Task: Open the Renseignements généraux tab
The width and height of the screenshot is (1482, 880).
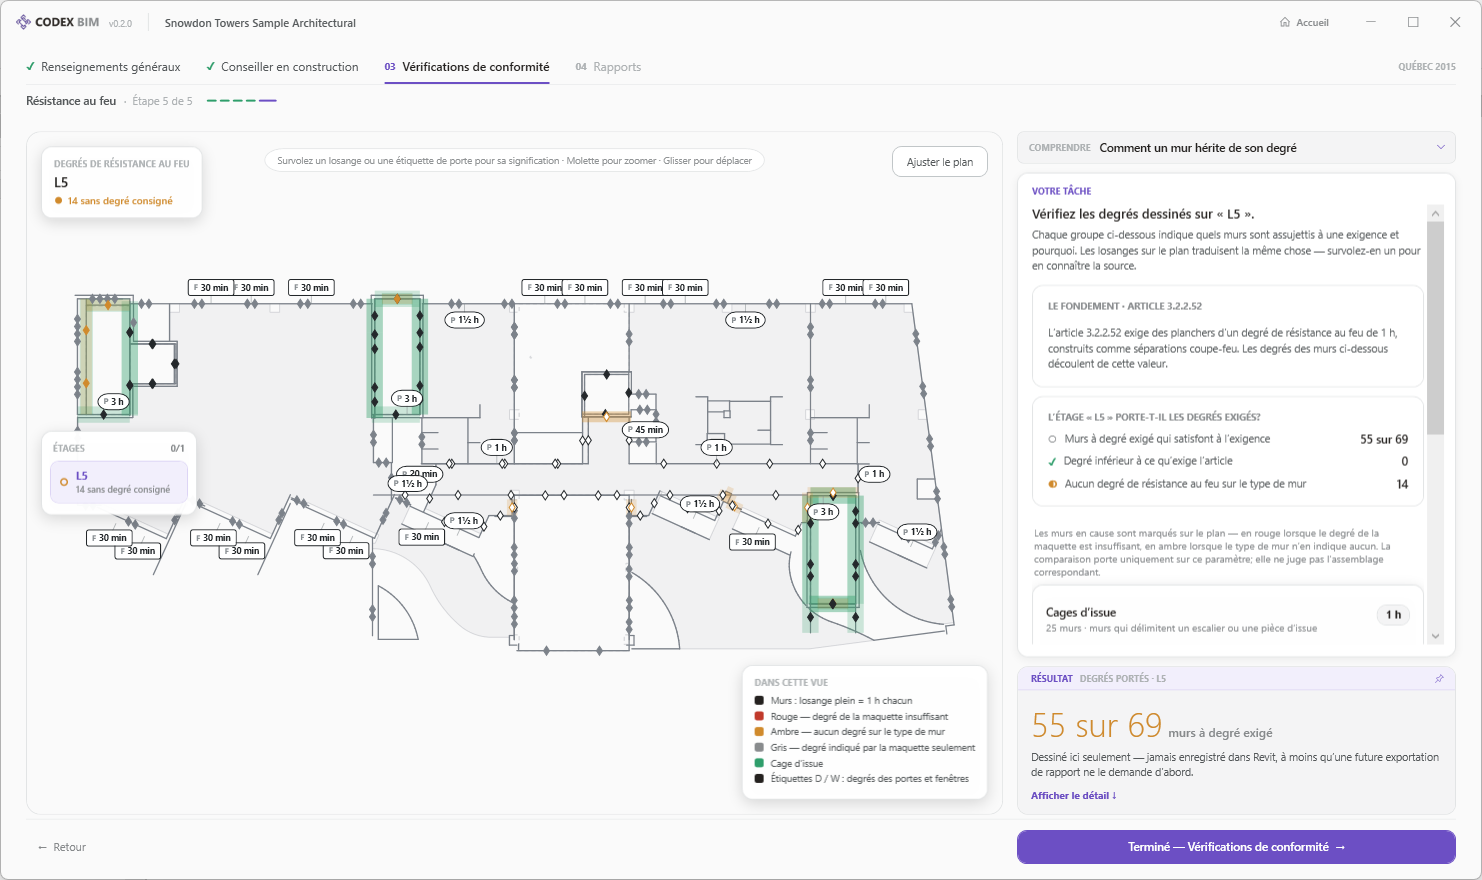Action: point(103,67)
